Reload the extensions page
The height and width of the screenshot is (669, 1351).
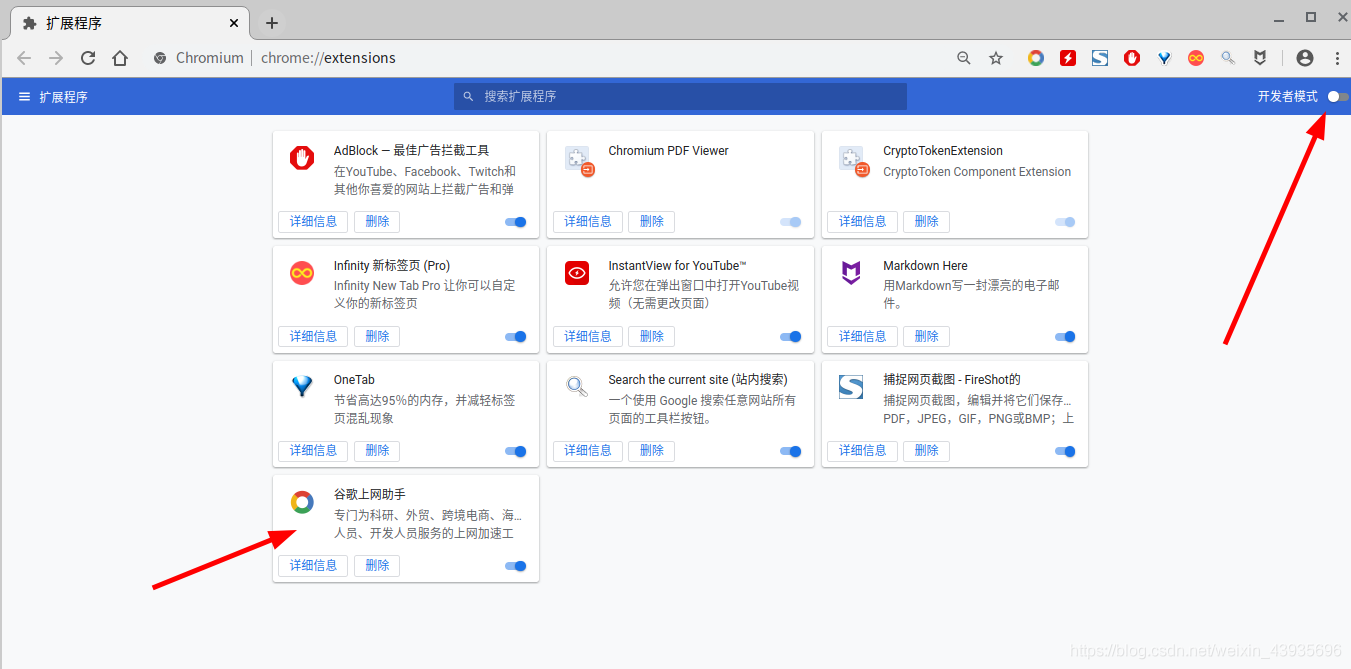[x=88, y=58]
